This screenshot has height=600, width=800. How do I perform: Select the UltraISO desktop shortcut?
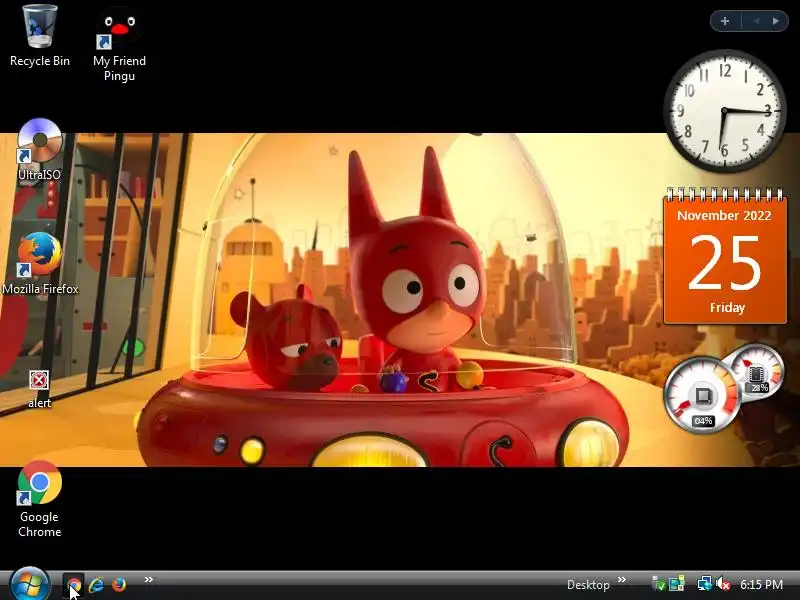(39, 149)
